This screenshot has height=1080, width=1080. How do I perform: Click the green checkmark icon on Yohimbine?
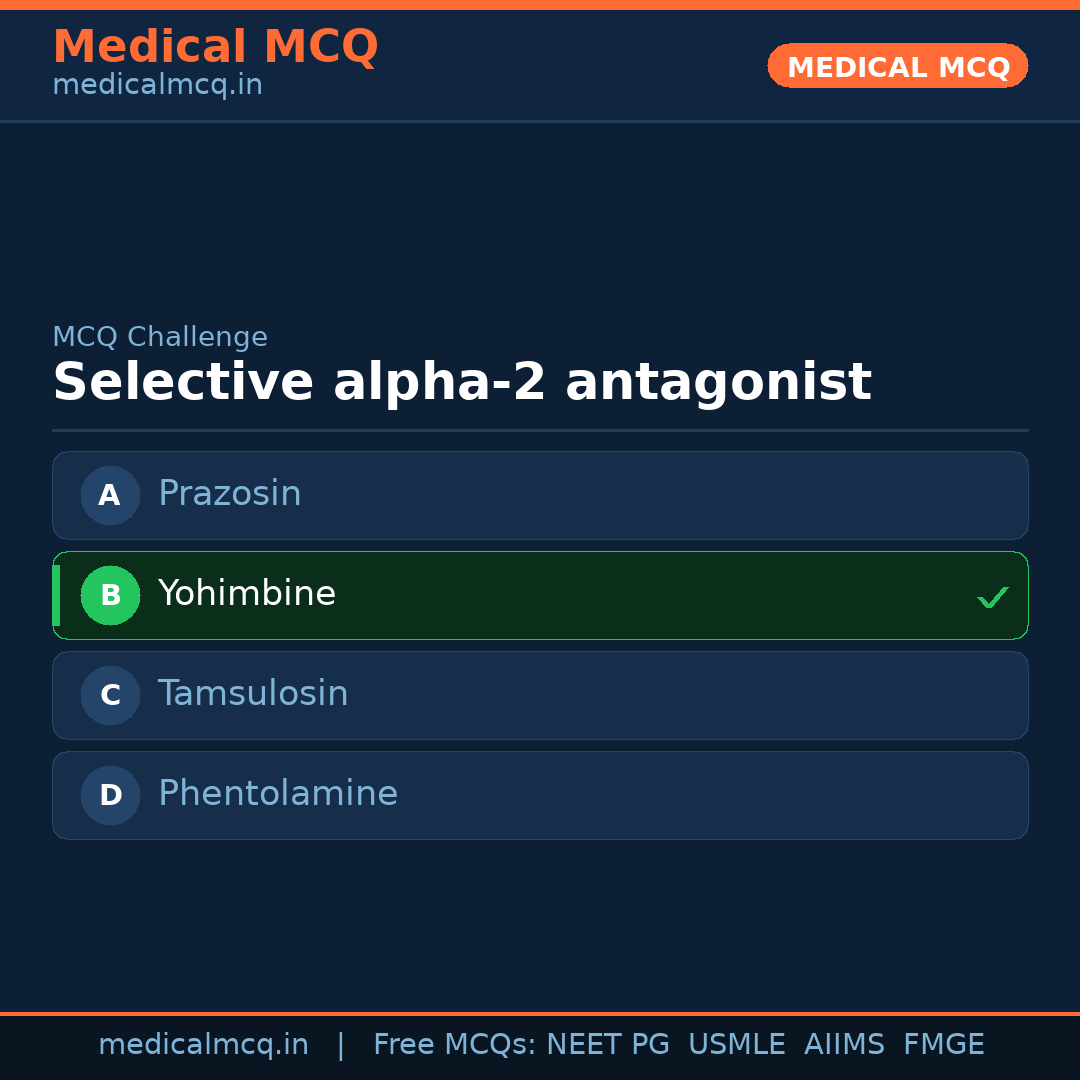(993, 596)
